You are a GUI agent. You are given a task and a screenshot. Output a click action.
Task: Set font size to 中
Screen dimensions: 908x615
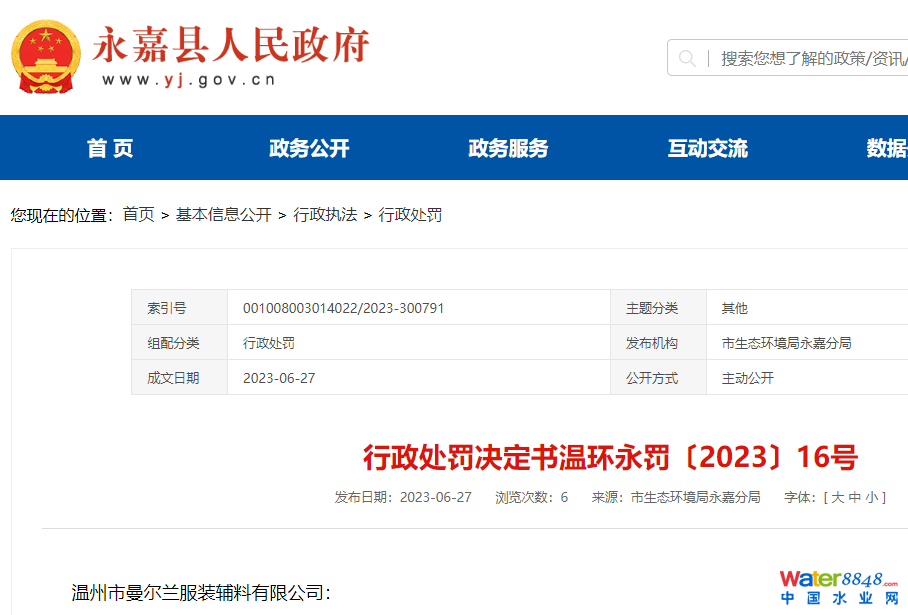(855, 497)
